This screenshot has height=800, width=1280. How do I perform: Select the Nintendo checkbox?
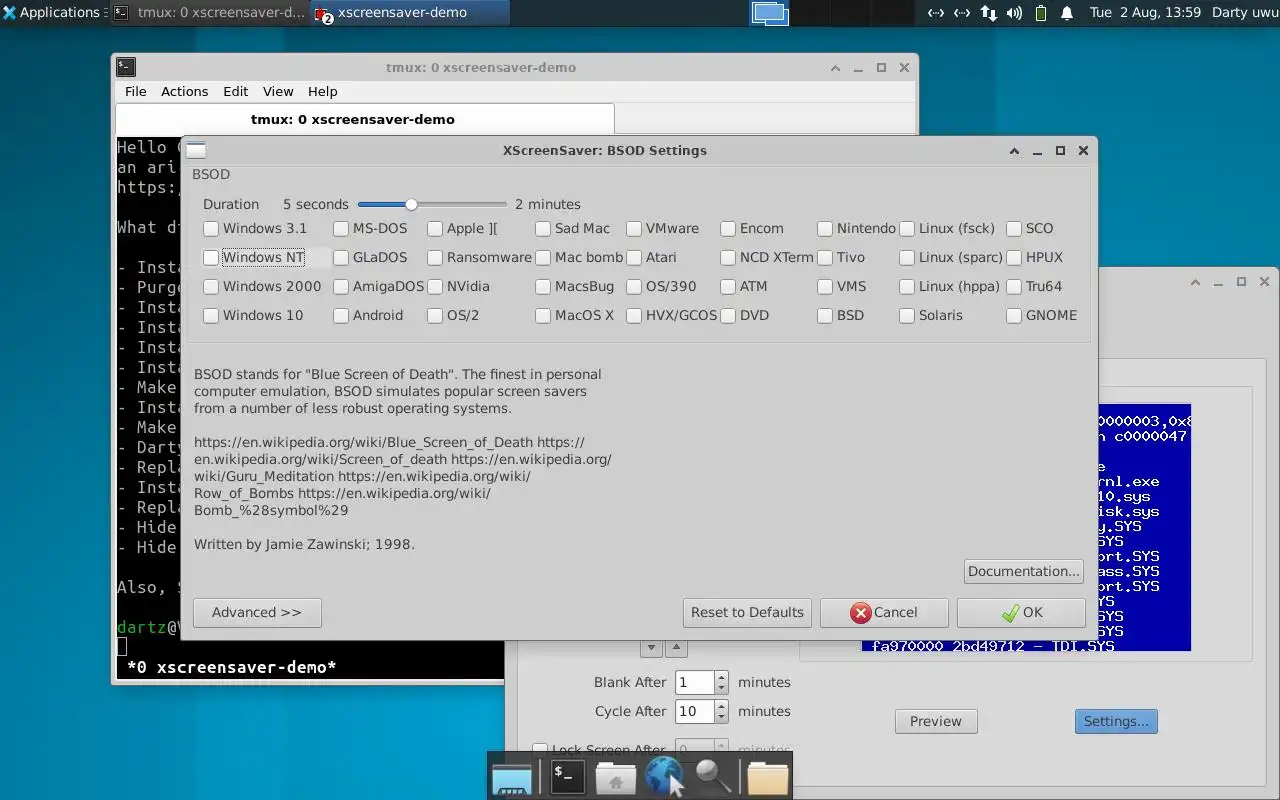825,229
